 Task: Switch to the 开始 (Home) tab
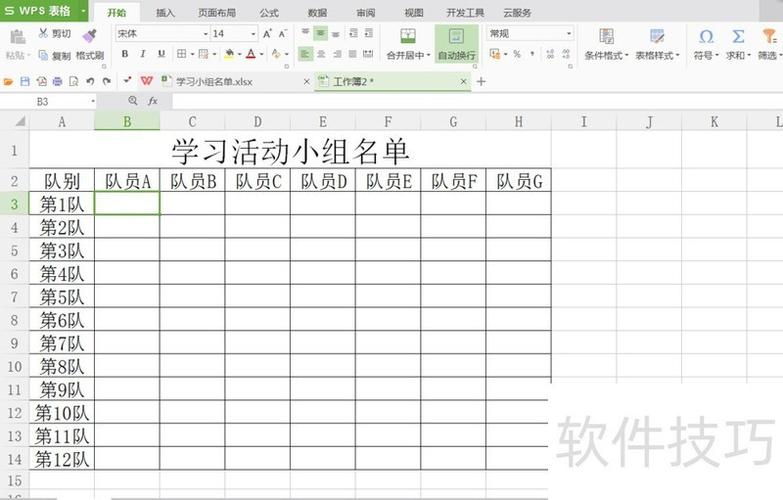click(x=117, y=13)
